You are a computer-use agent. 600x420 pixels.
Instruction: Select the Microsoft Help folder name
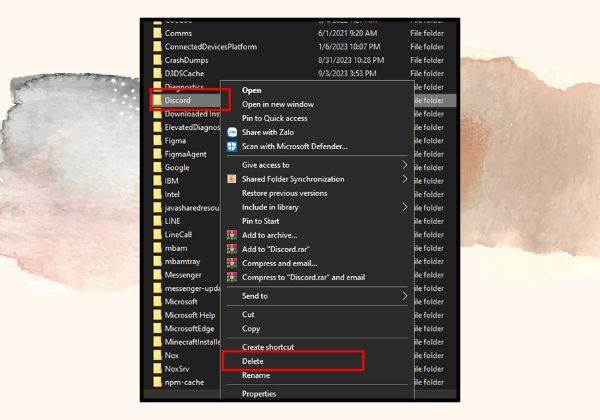click(190, 315)
